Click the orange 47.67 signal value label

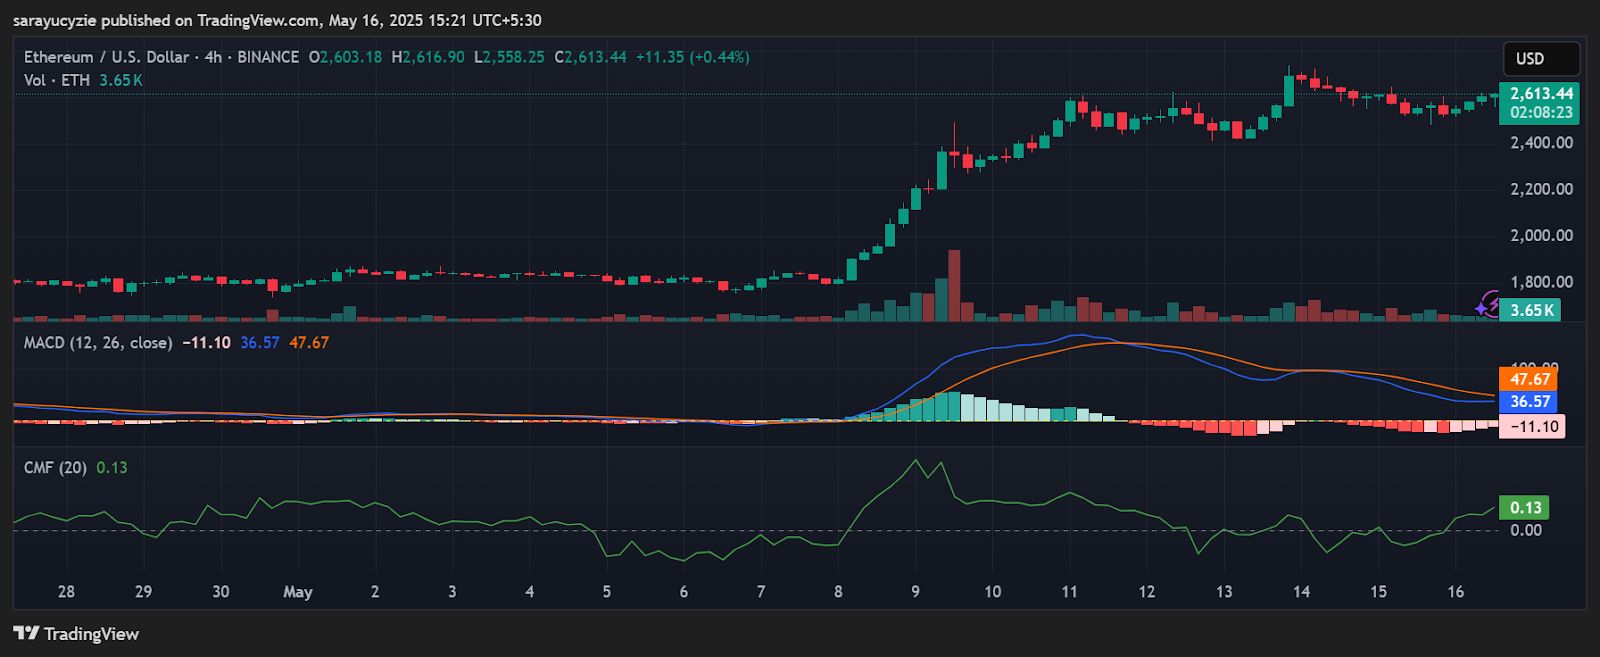click(1529, 379)
